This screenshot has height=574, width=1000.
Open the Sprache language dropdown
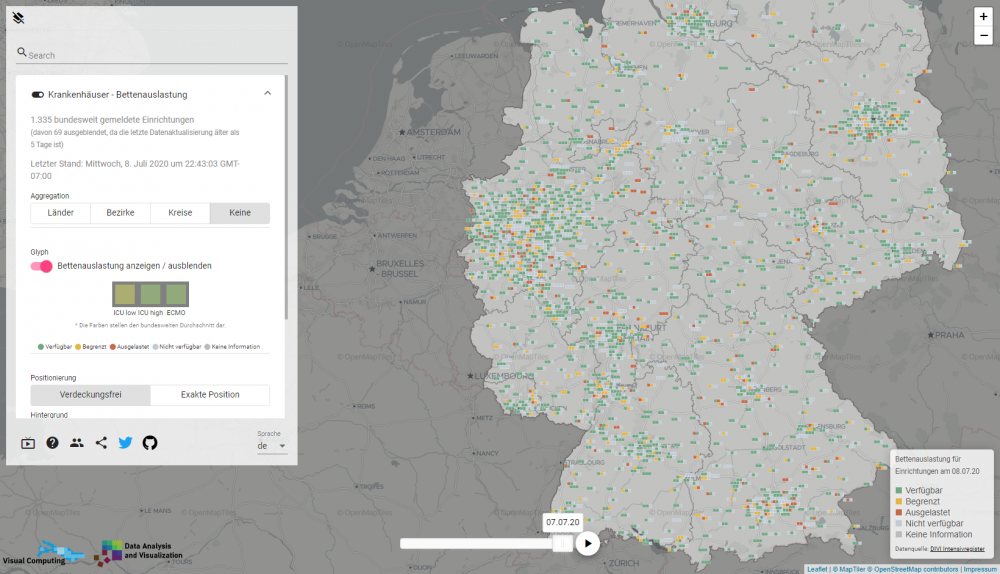pos(271,446)
